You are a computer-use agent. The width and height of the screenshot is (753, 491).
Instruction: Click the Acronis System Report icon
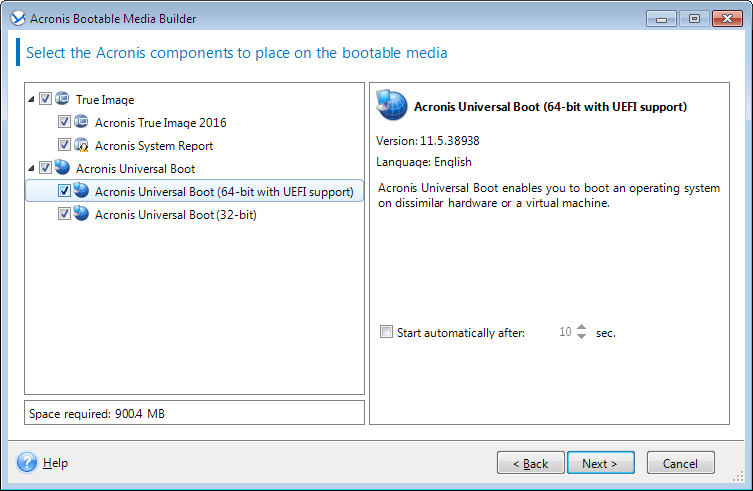click(82, 145)
